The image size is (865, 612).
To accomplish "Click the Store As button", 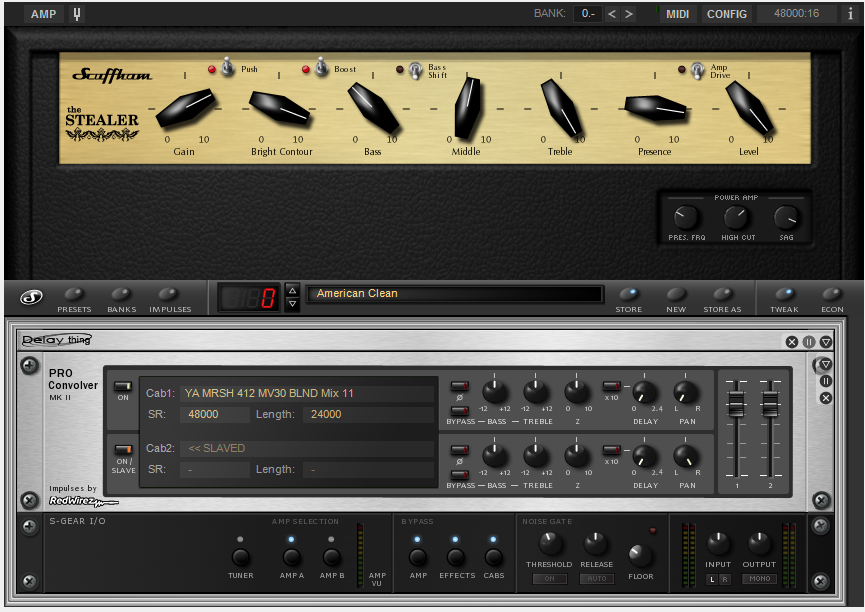I will tap(722, 295).
